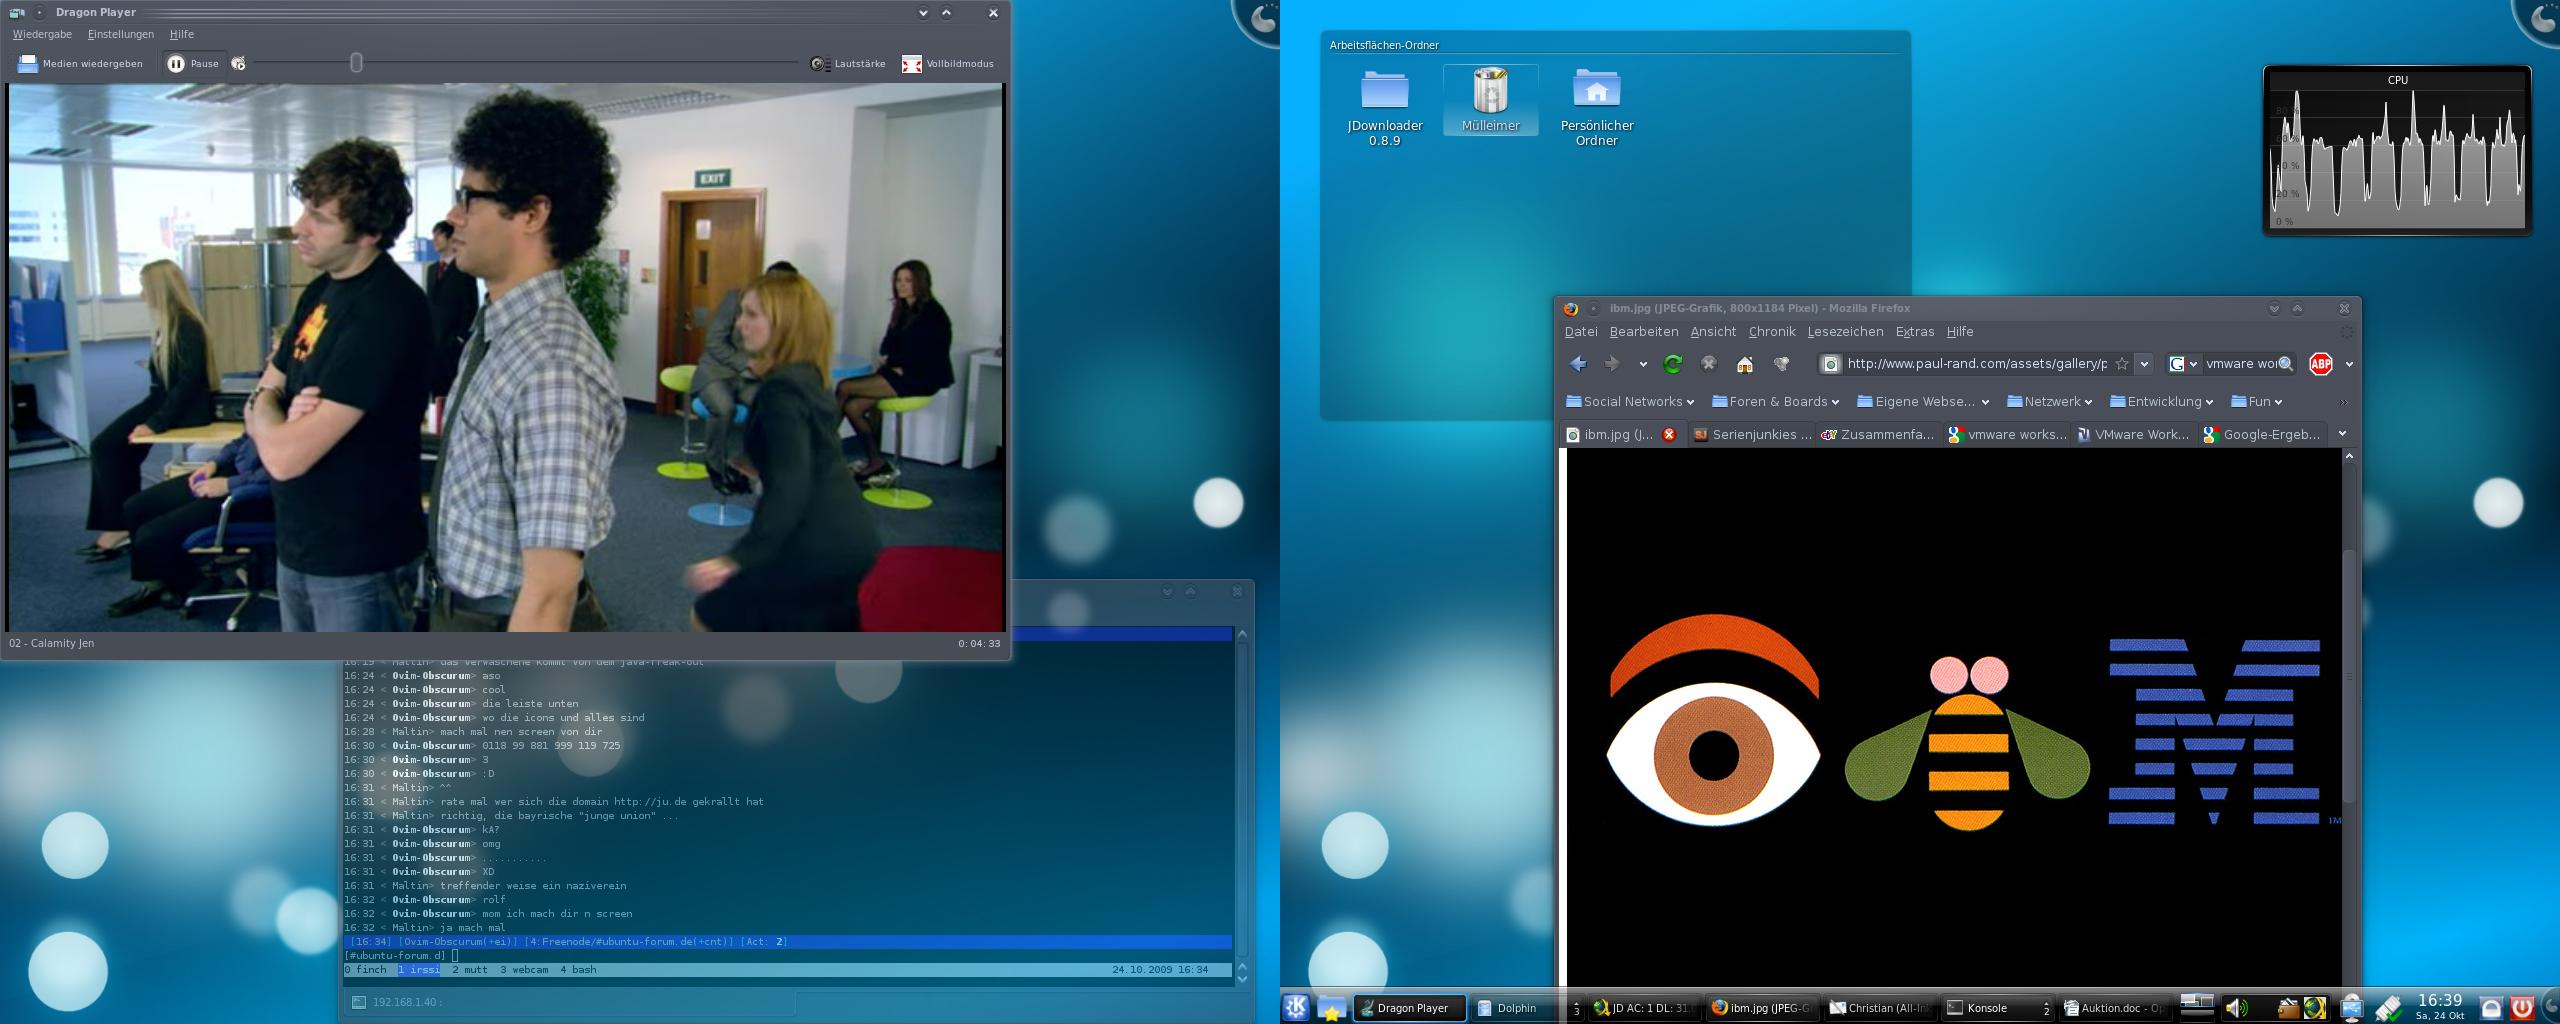Switch to Dolphin in the taskbar
This screenshot has width=2560, height=1024.
click(1516, 1008)
